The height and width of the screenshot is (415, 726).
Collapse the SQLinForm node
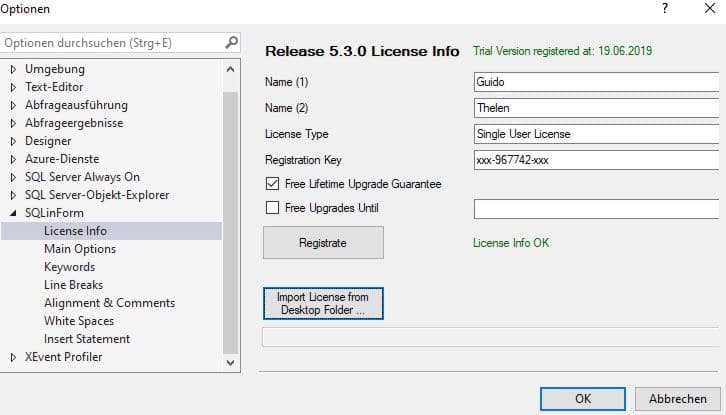coord(13,213)
